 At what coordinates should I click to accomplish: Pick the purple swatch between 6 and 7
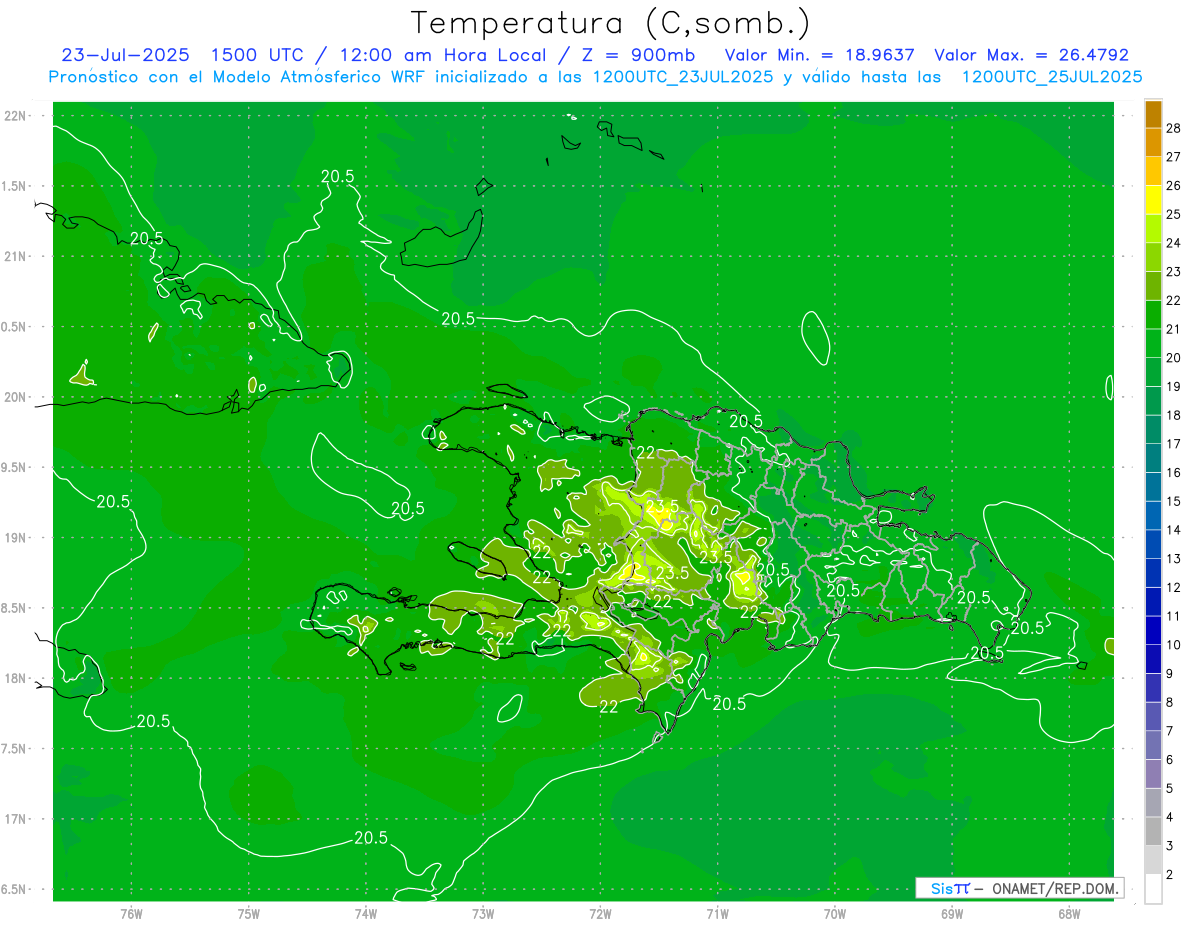coord(1153,745)
